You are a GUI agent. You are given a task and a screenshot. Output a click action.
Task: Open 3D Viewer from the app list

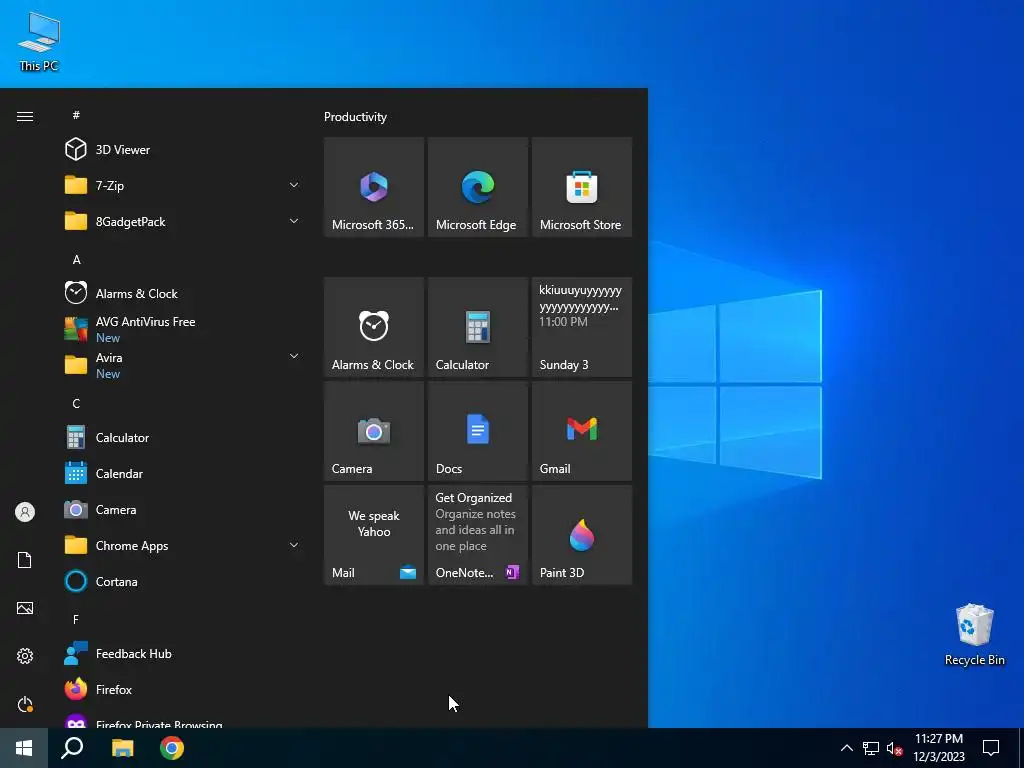[183, 150]
